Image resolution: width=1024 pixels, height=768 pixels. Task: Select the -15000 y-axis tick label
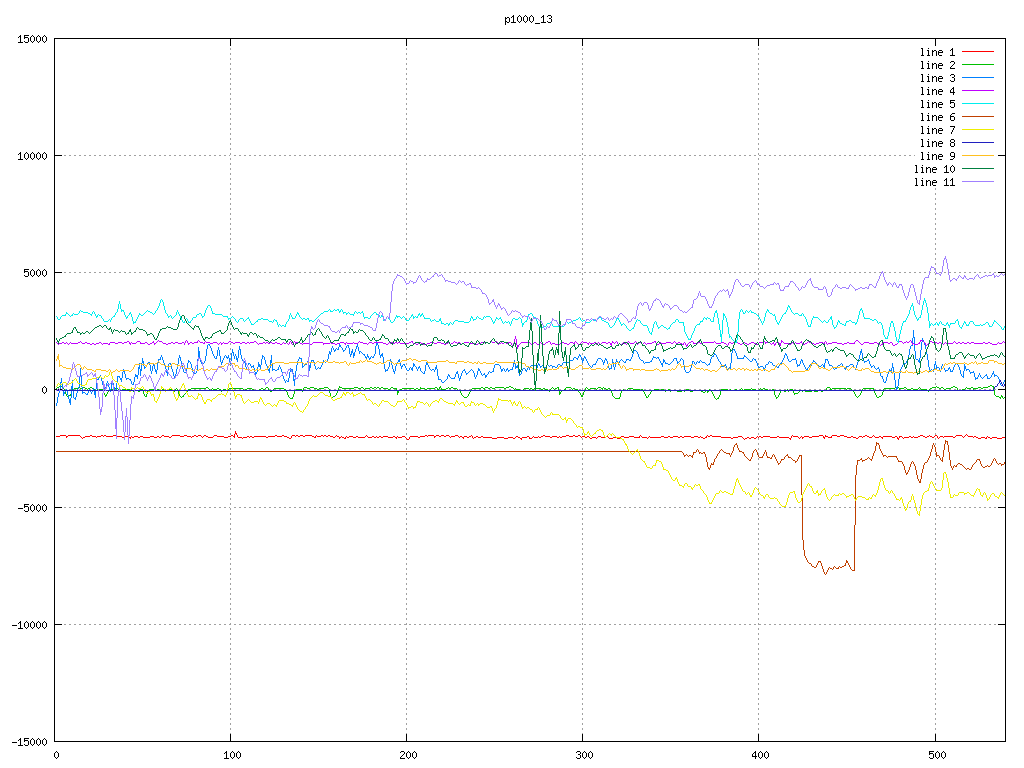pos(26,741)
